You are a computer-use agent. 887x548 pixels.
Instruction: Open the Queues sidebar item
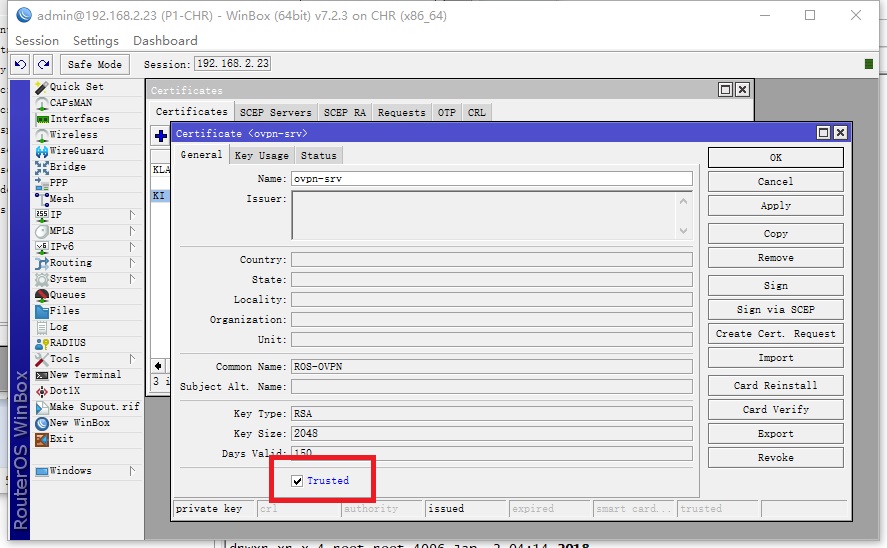click(67, 295)
